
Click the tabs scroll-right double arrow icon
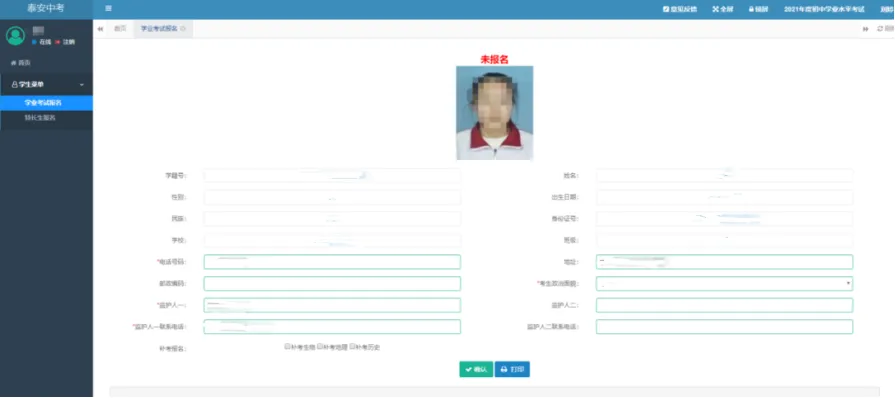point(865,29)
